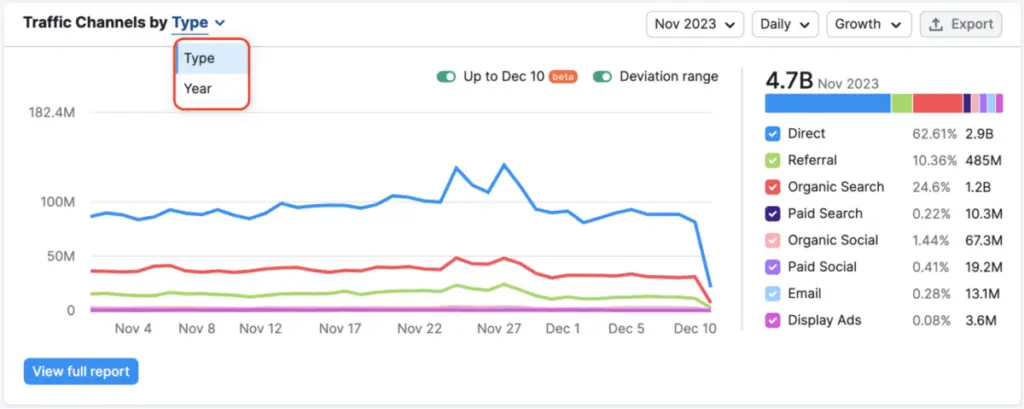Toggle the Paid Search checkbox
1024x409 pixels.
point(772,214)
